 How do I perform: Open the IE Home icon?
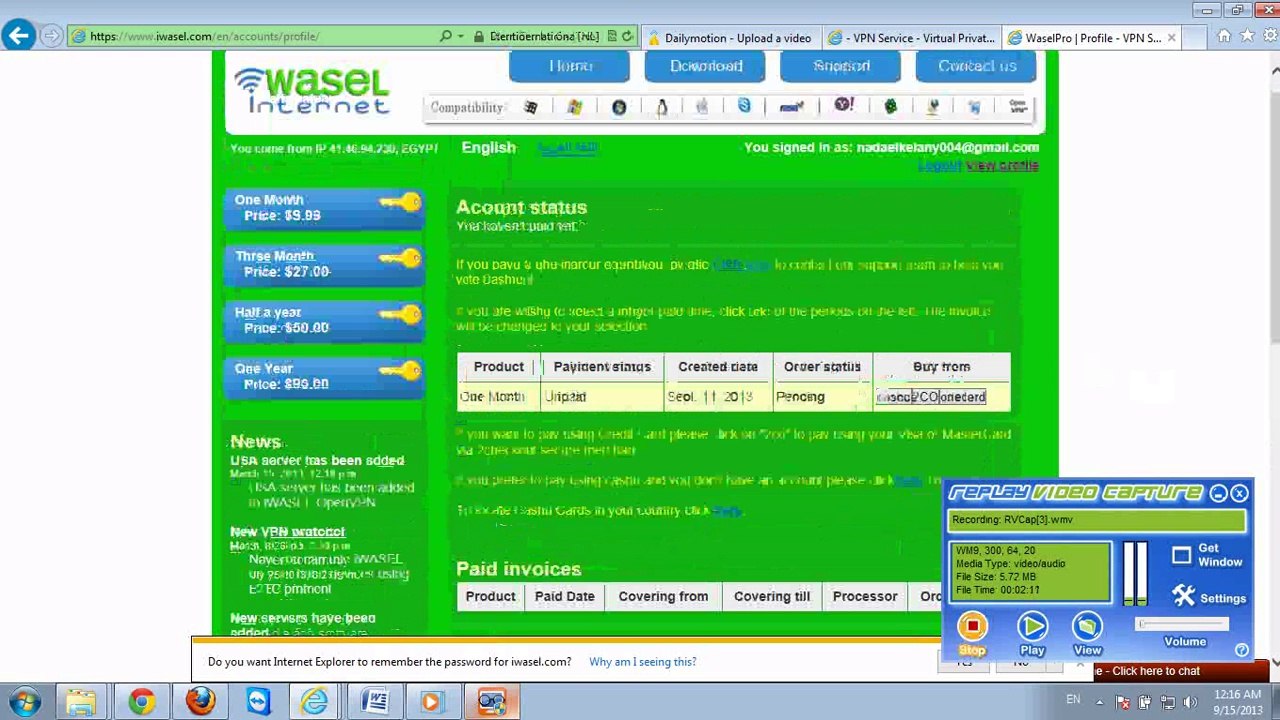point(1223,36)
